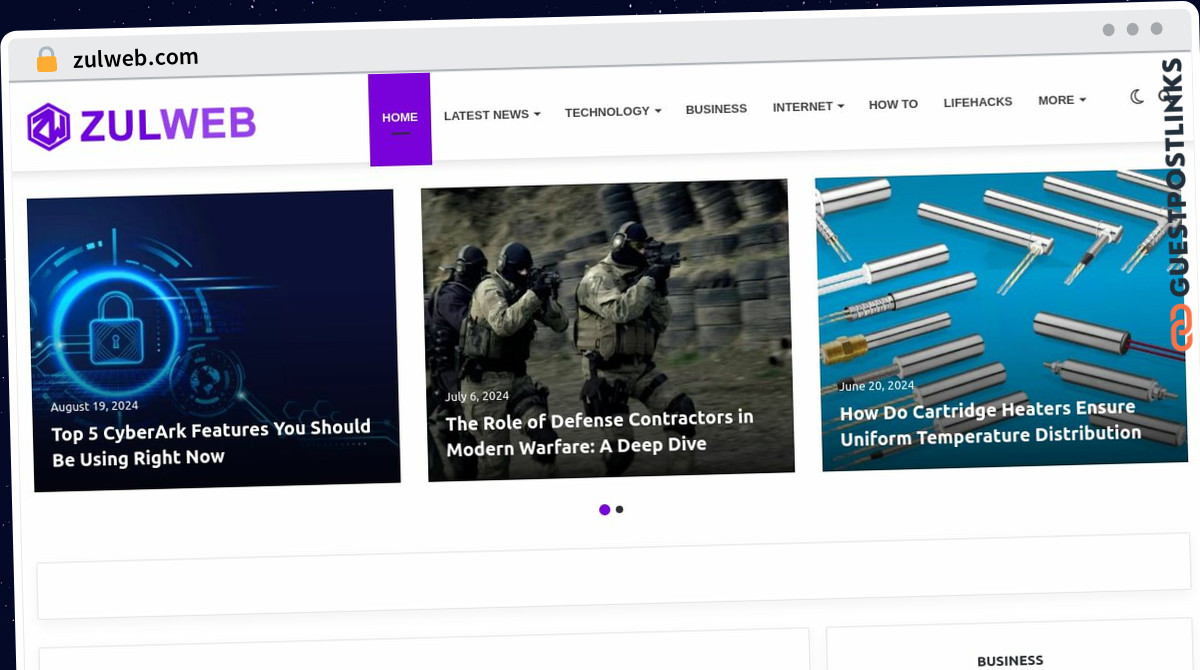Expand the Technology dropdown menu

pos(613,112)
